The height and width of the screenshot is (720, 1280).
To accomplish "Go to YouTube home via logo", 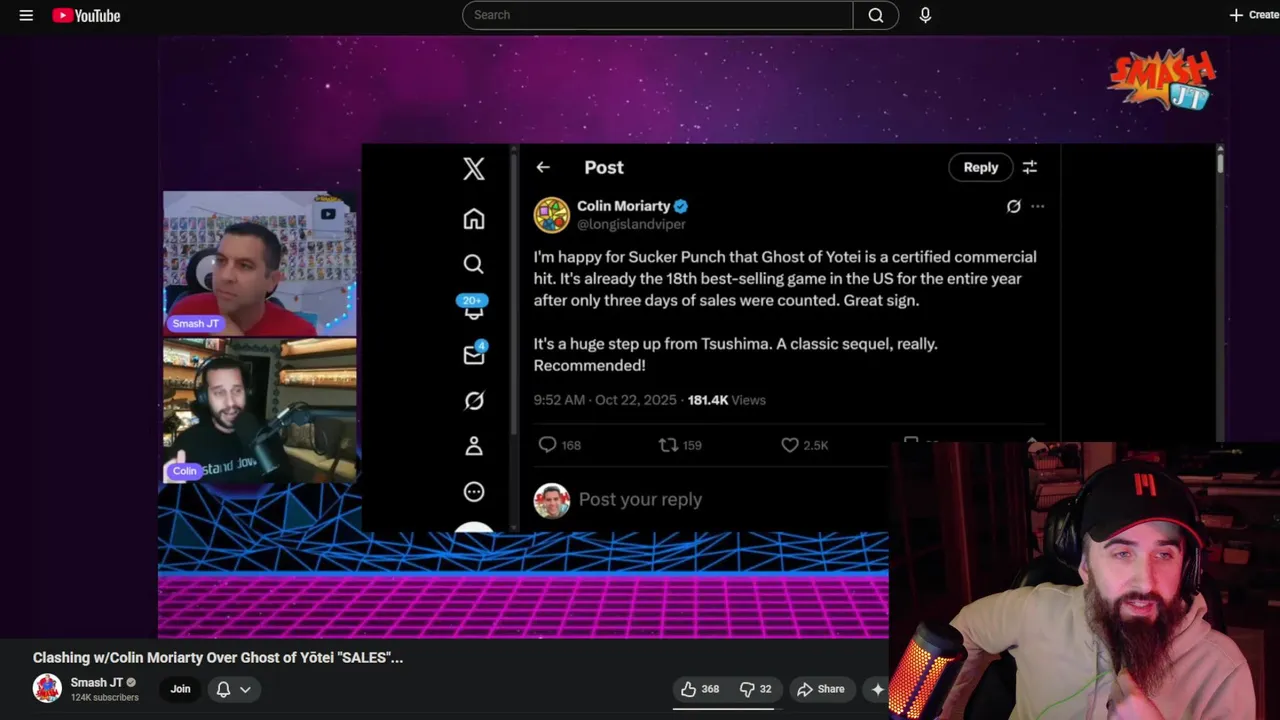I will 86,15.
